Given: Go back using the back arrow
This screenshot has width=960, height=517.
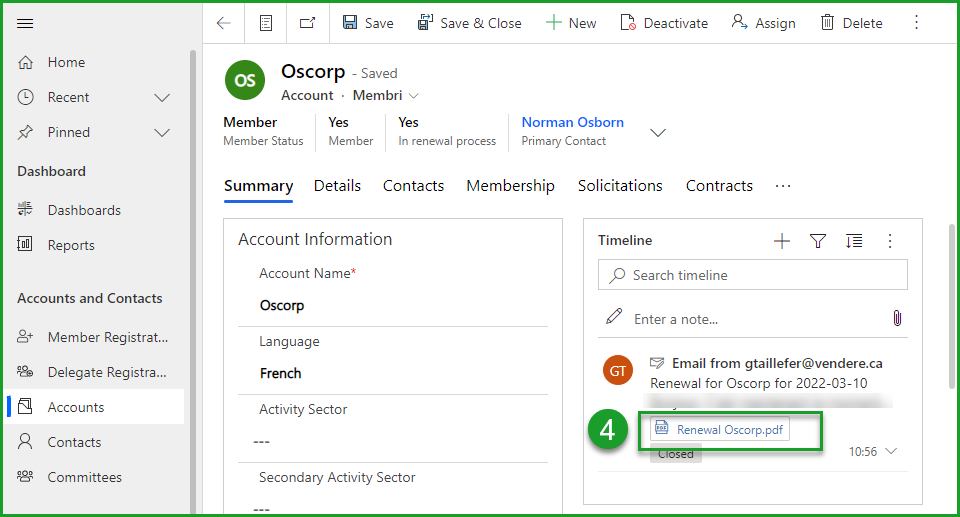Looking at the screenshot, I should (x=224, y=23).
